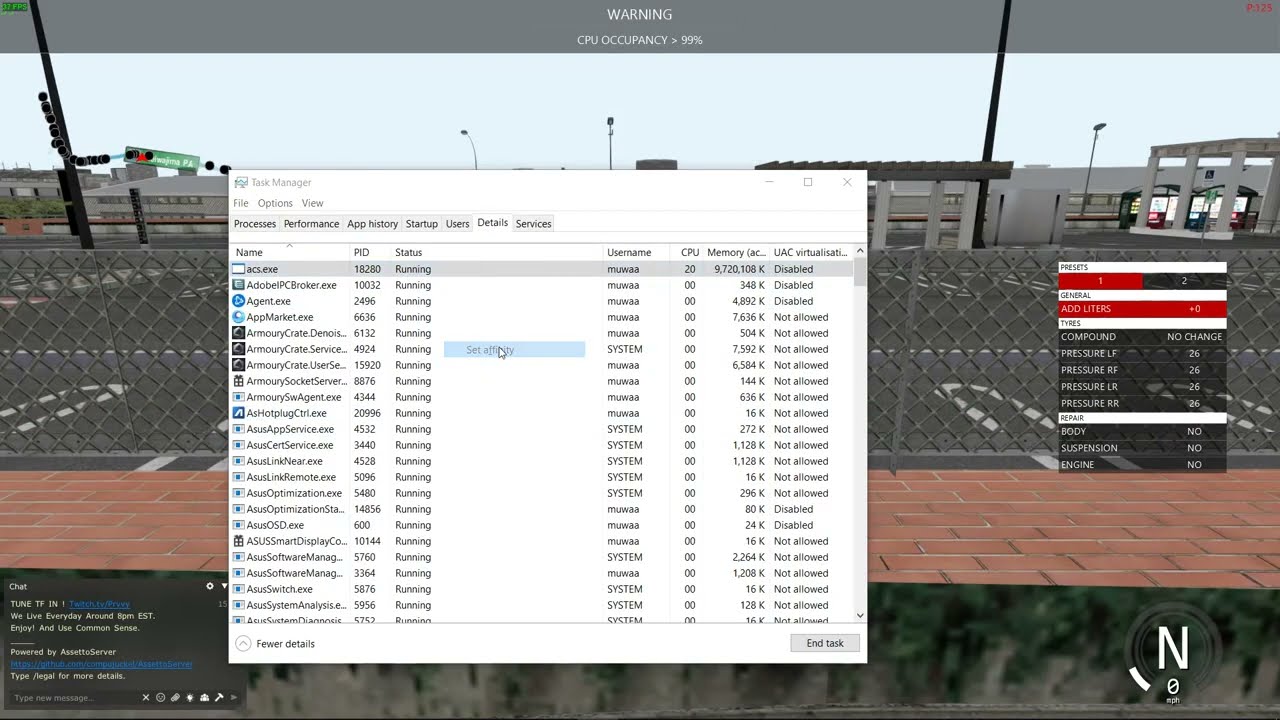This screenshot has width=1280, height=720.
Task: Sort by the PID column header
Action: click(369, 252)
